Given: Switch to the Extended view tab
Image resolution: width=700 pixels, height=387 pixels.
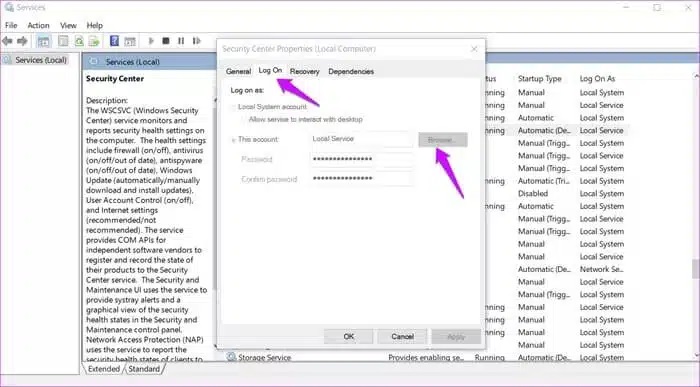Looking at the screenshot, I should (104, 369).
